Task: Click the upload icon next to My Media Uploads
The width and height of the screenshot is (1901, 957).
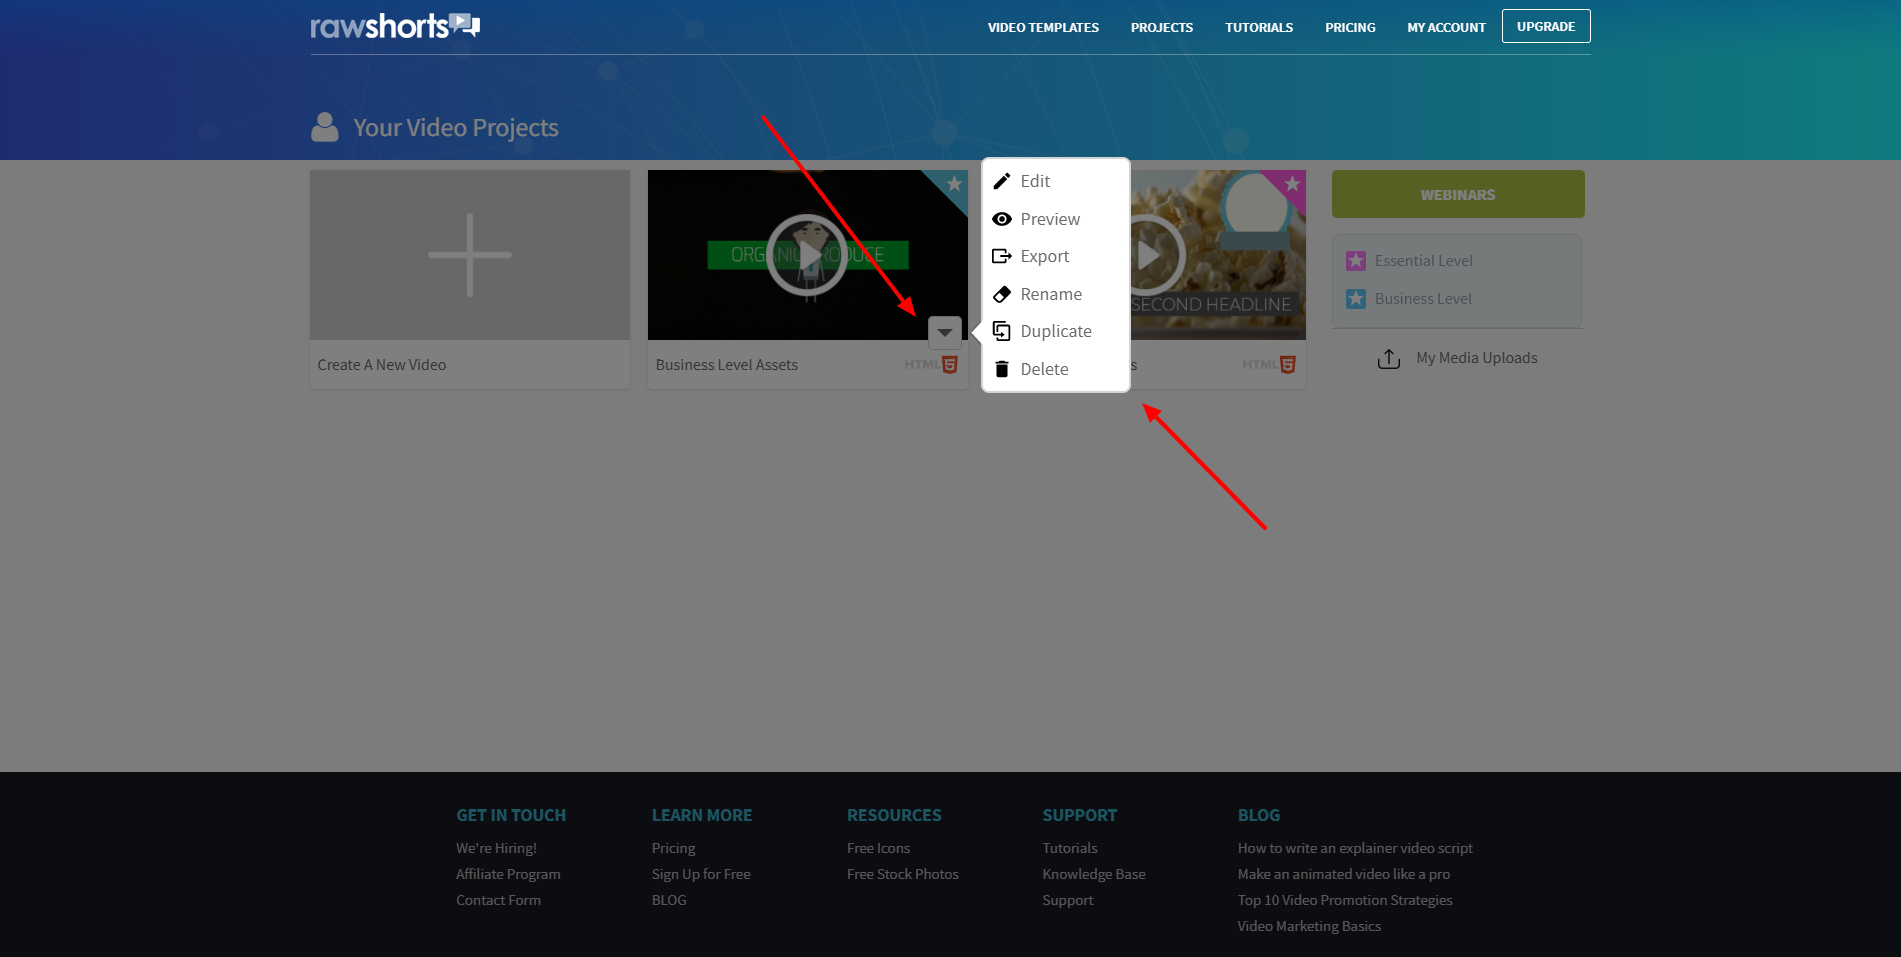Action: tap(1389, 359)
